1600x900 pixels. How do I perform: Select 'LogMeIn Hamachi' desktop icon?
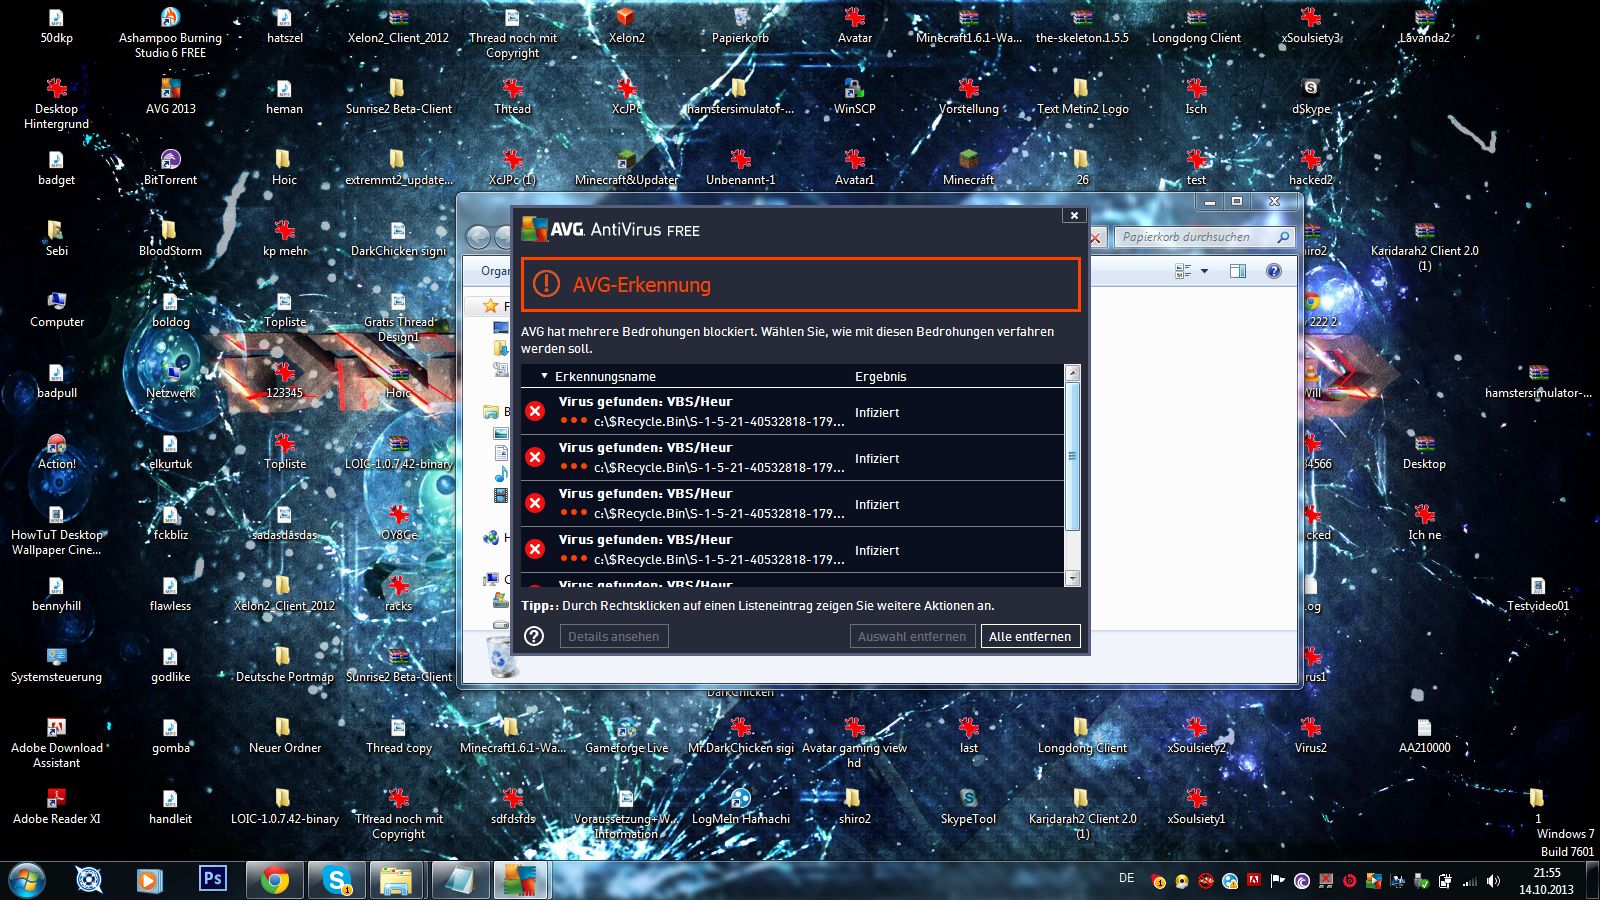pyautogui.click(x=741, y=806)
